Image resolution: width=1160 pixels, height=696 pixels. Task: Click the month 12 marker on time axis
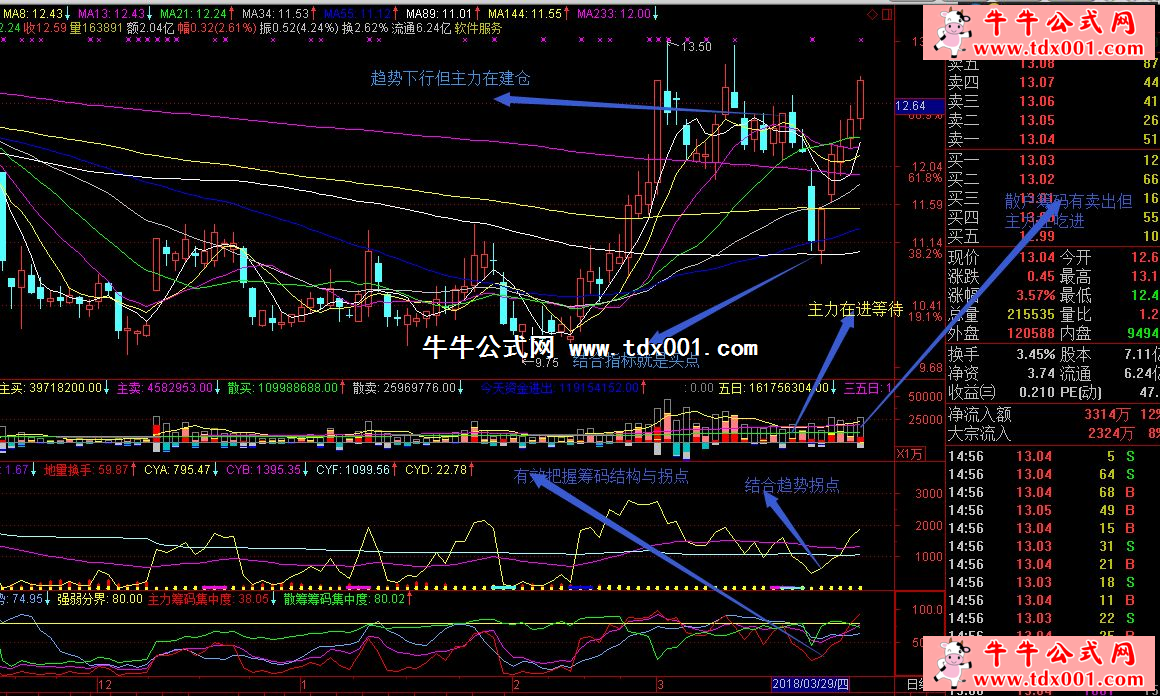pos(104,684)
